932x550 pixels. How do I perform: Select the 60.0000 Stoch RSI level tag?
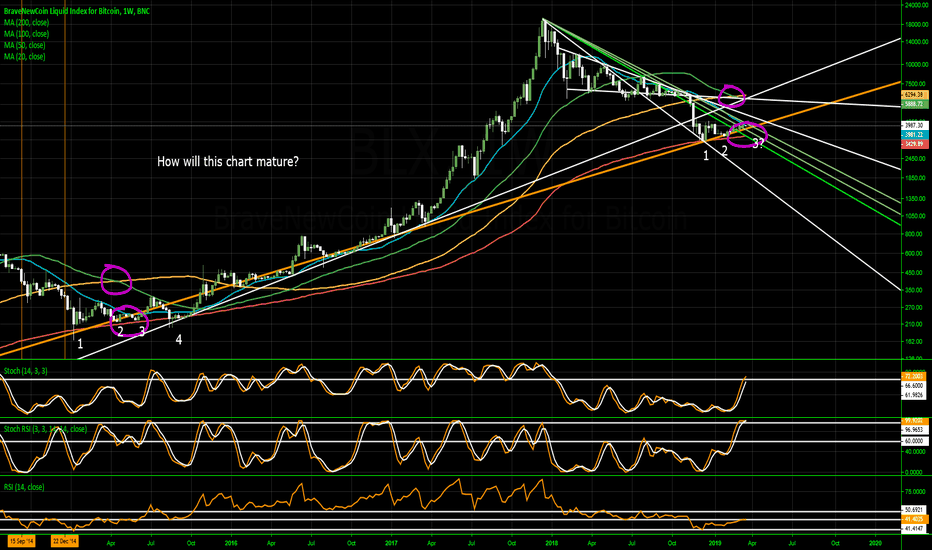[x=916, y=441]
